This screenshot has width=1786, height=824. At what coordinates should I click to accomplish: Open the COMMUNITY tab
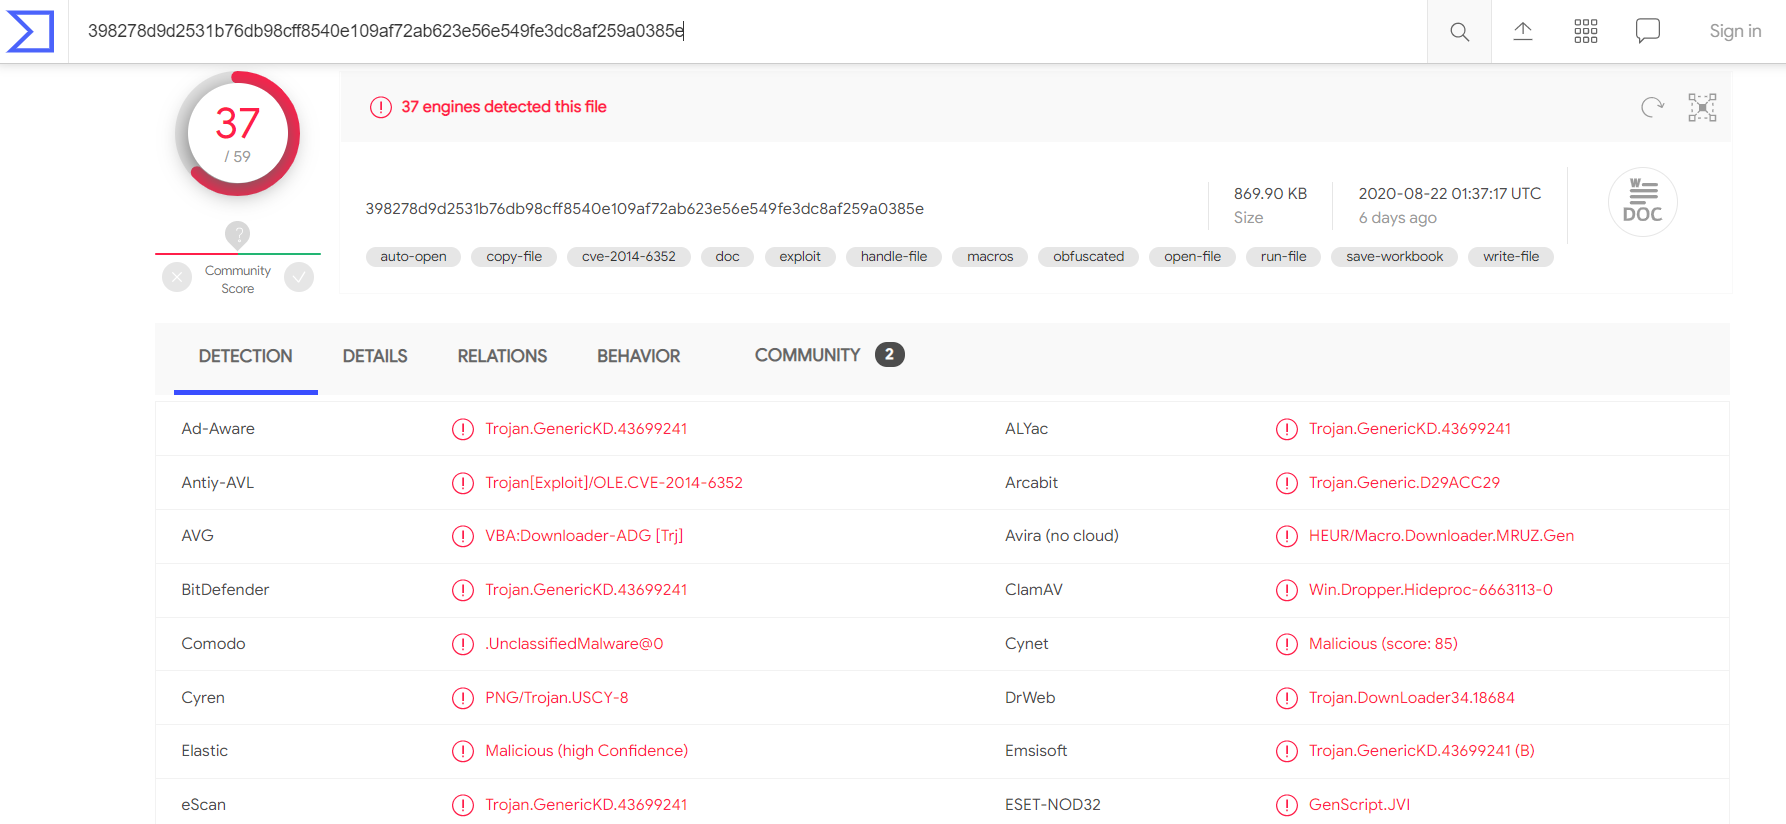click(829, 355)
